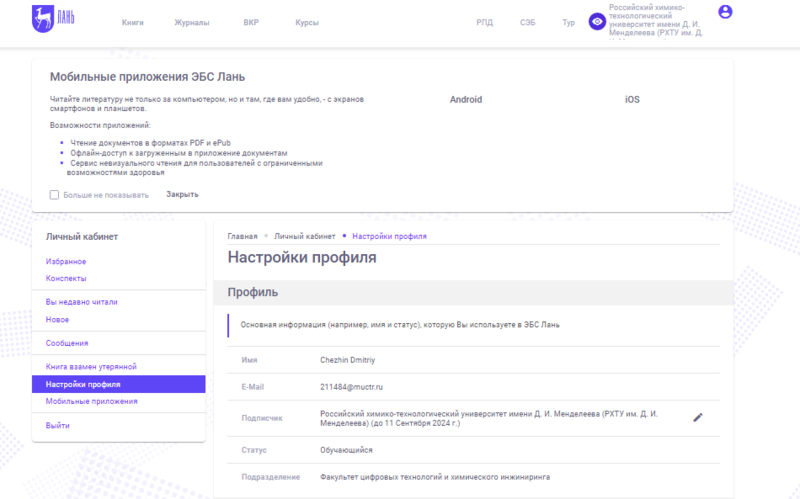The height and width of the screenshot is (499, 800).
Task: Click the subscriber university text
Action: [489, 418]
